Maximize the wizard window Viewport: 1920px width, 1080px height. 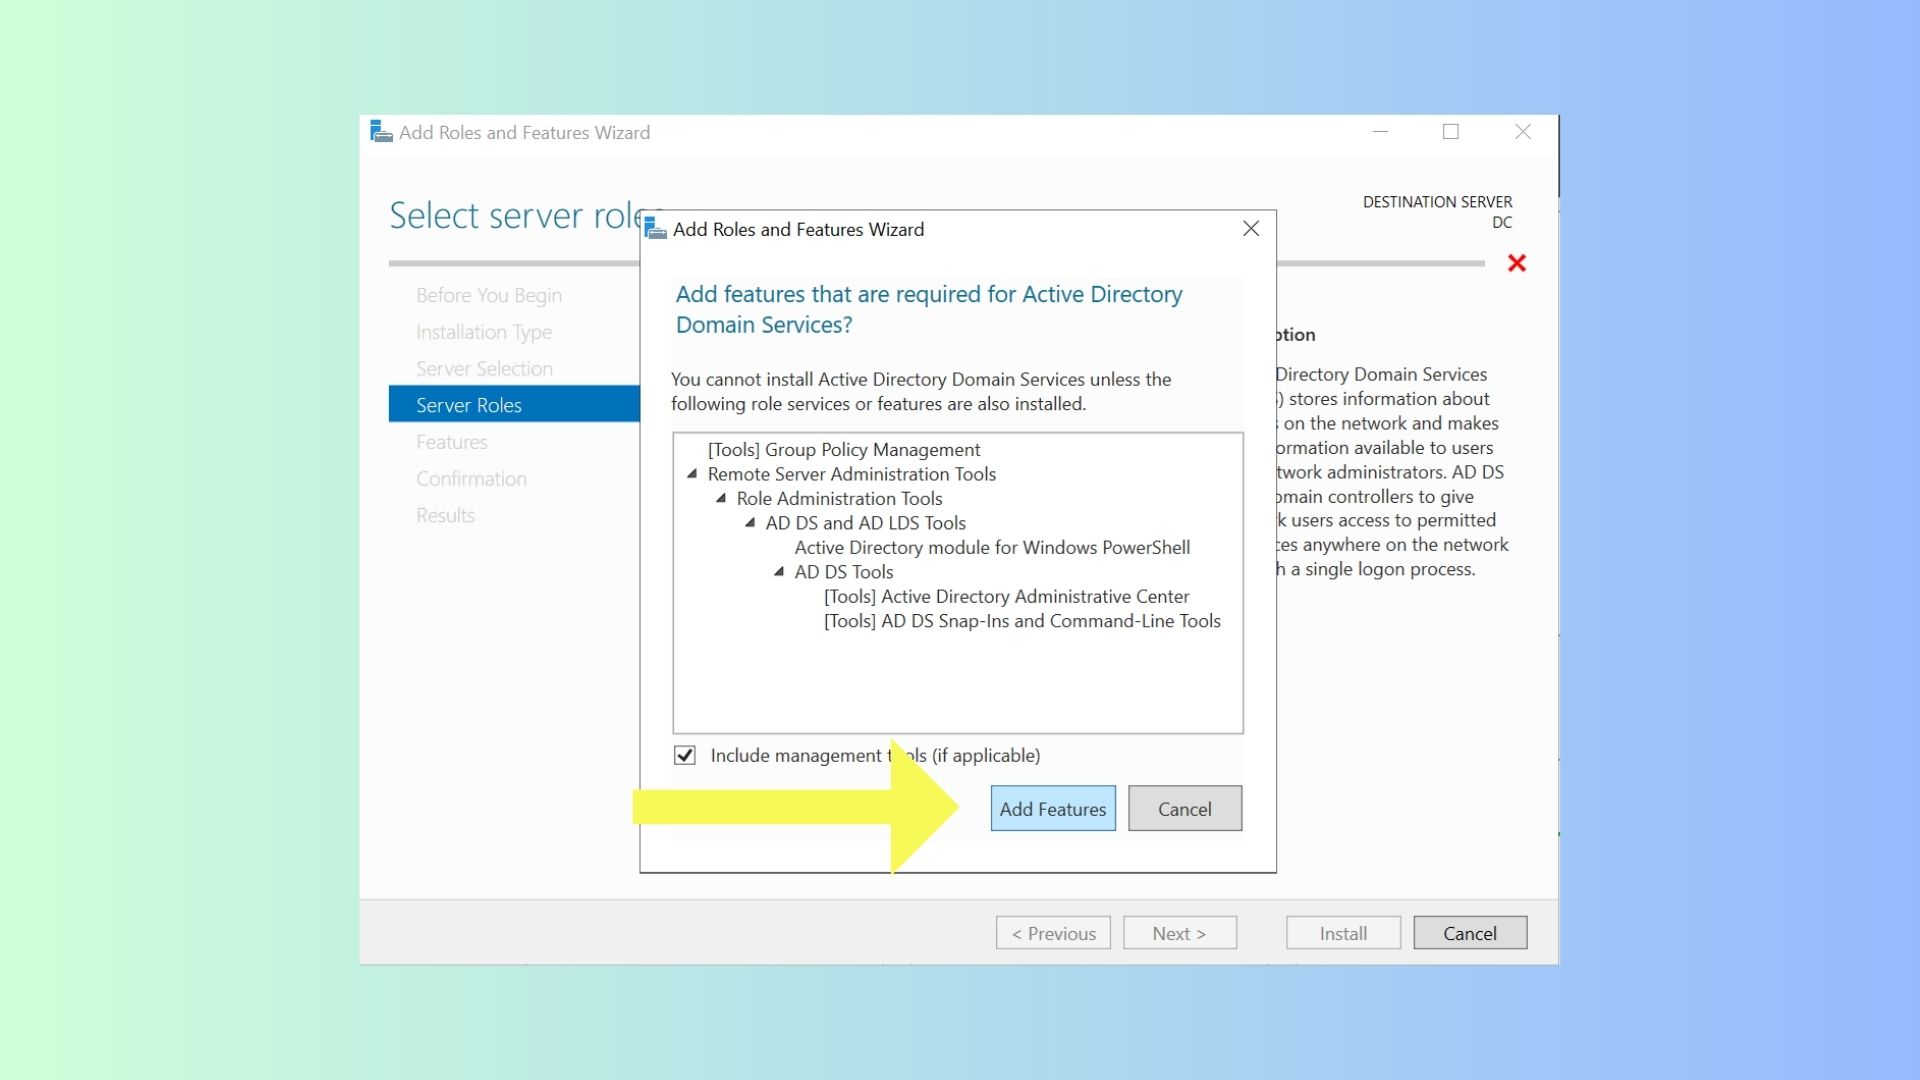[x=1450, y=132]
